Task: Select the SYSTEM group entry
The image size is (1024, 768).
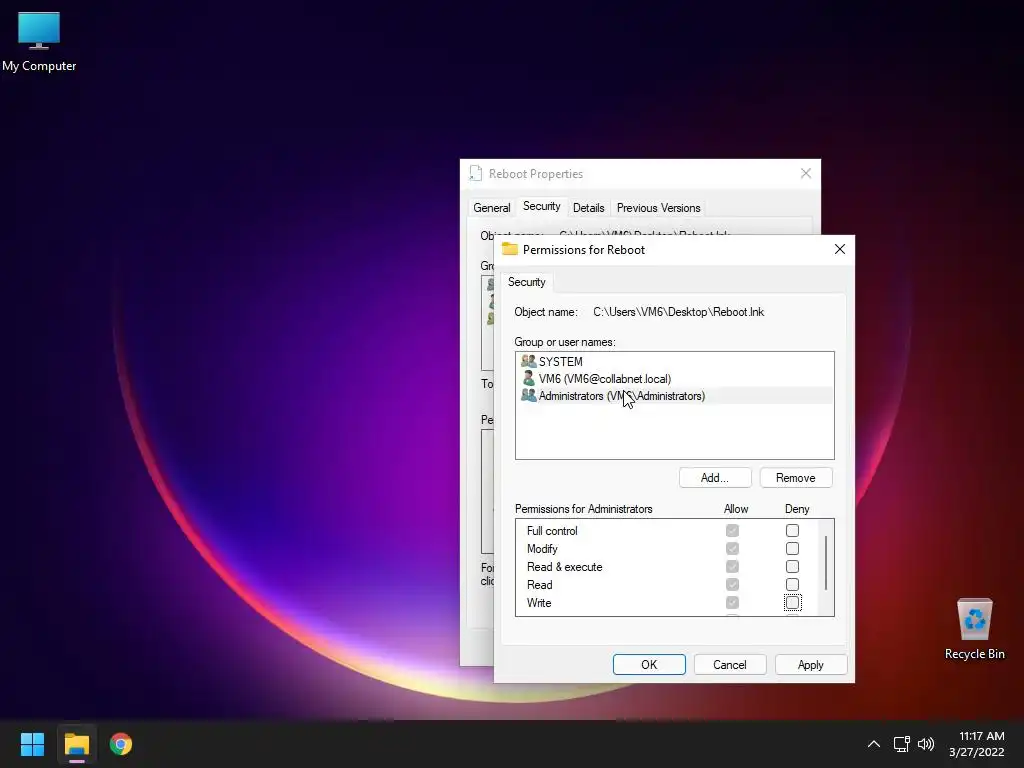Action: coord(674,361)
